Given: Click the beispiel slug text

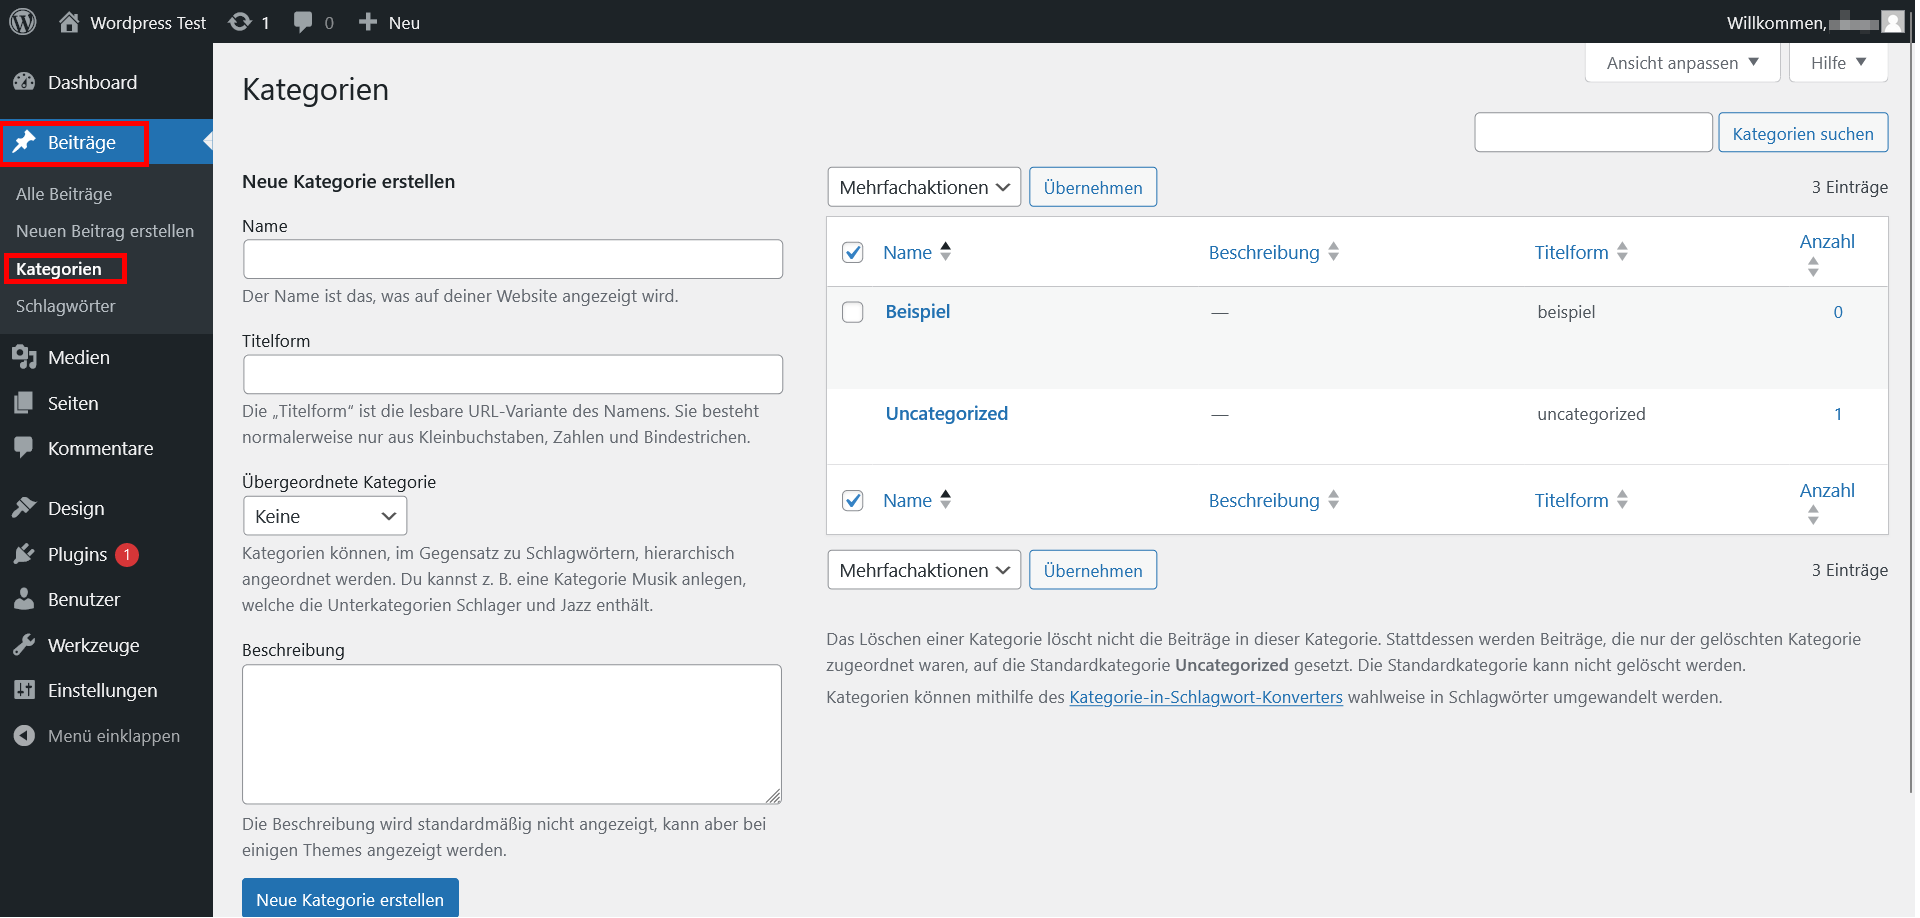Looking at the screenshot, I should [1566, 312].
